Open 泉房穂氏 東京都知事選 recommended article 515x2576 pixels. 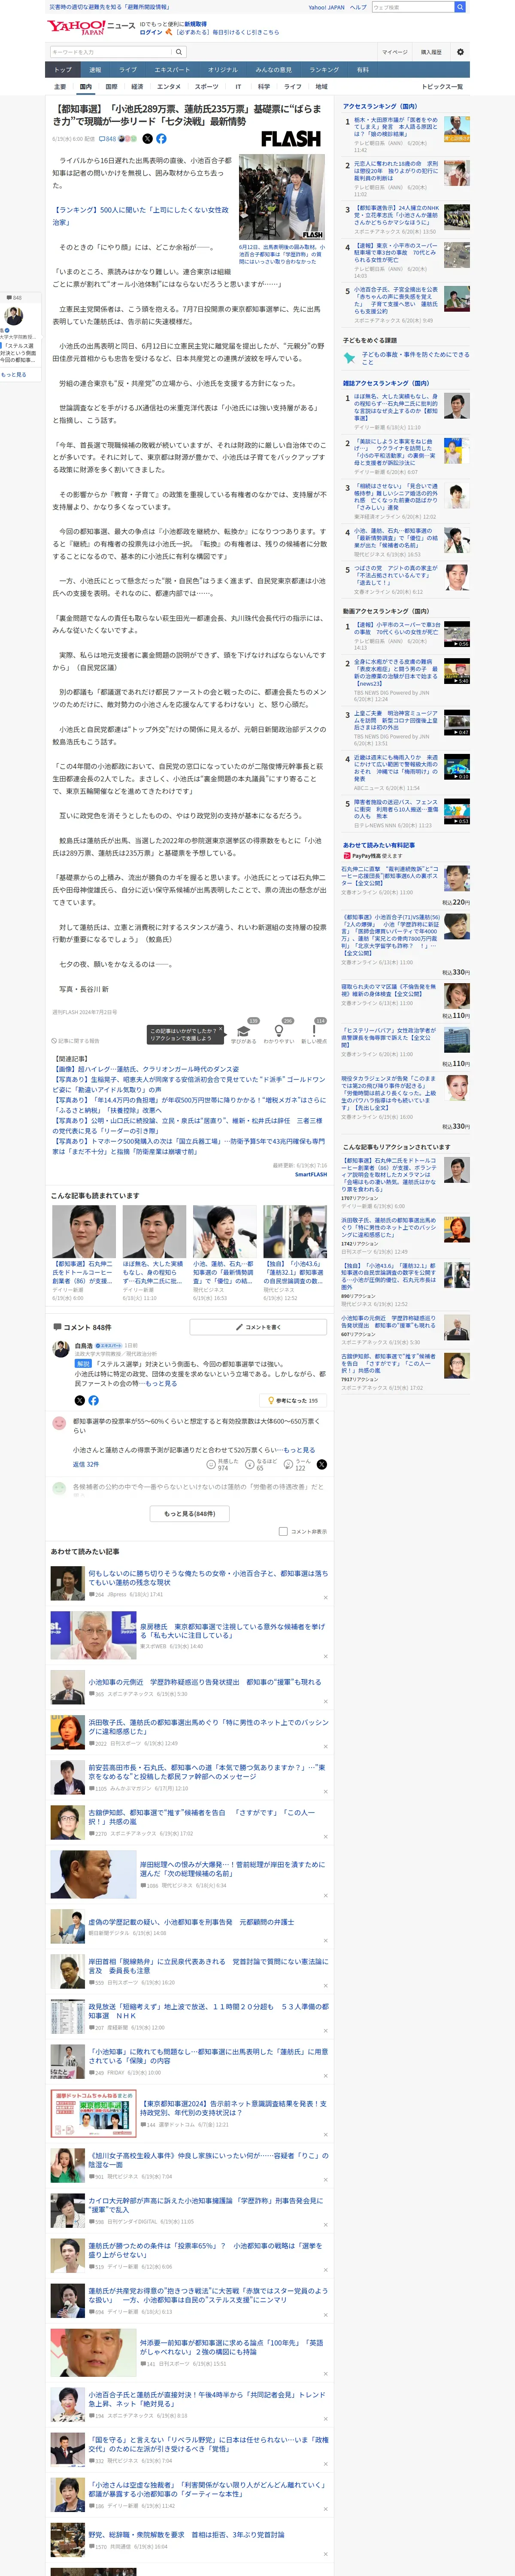(232, 1631)
